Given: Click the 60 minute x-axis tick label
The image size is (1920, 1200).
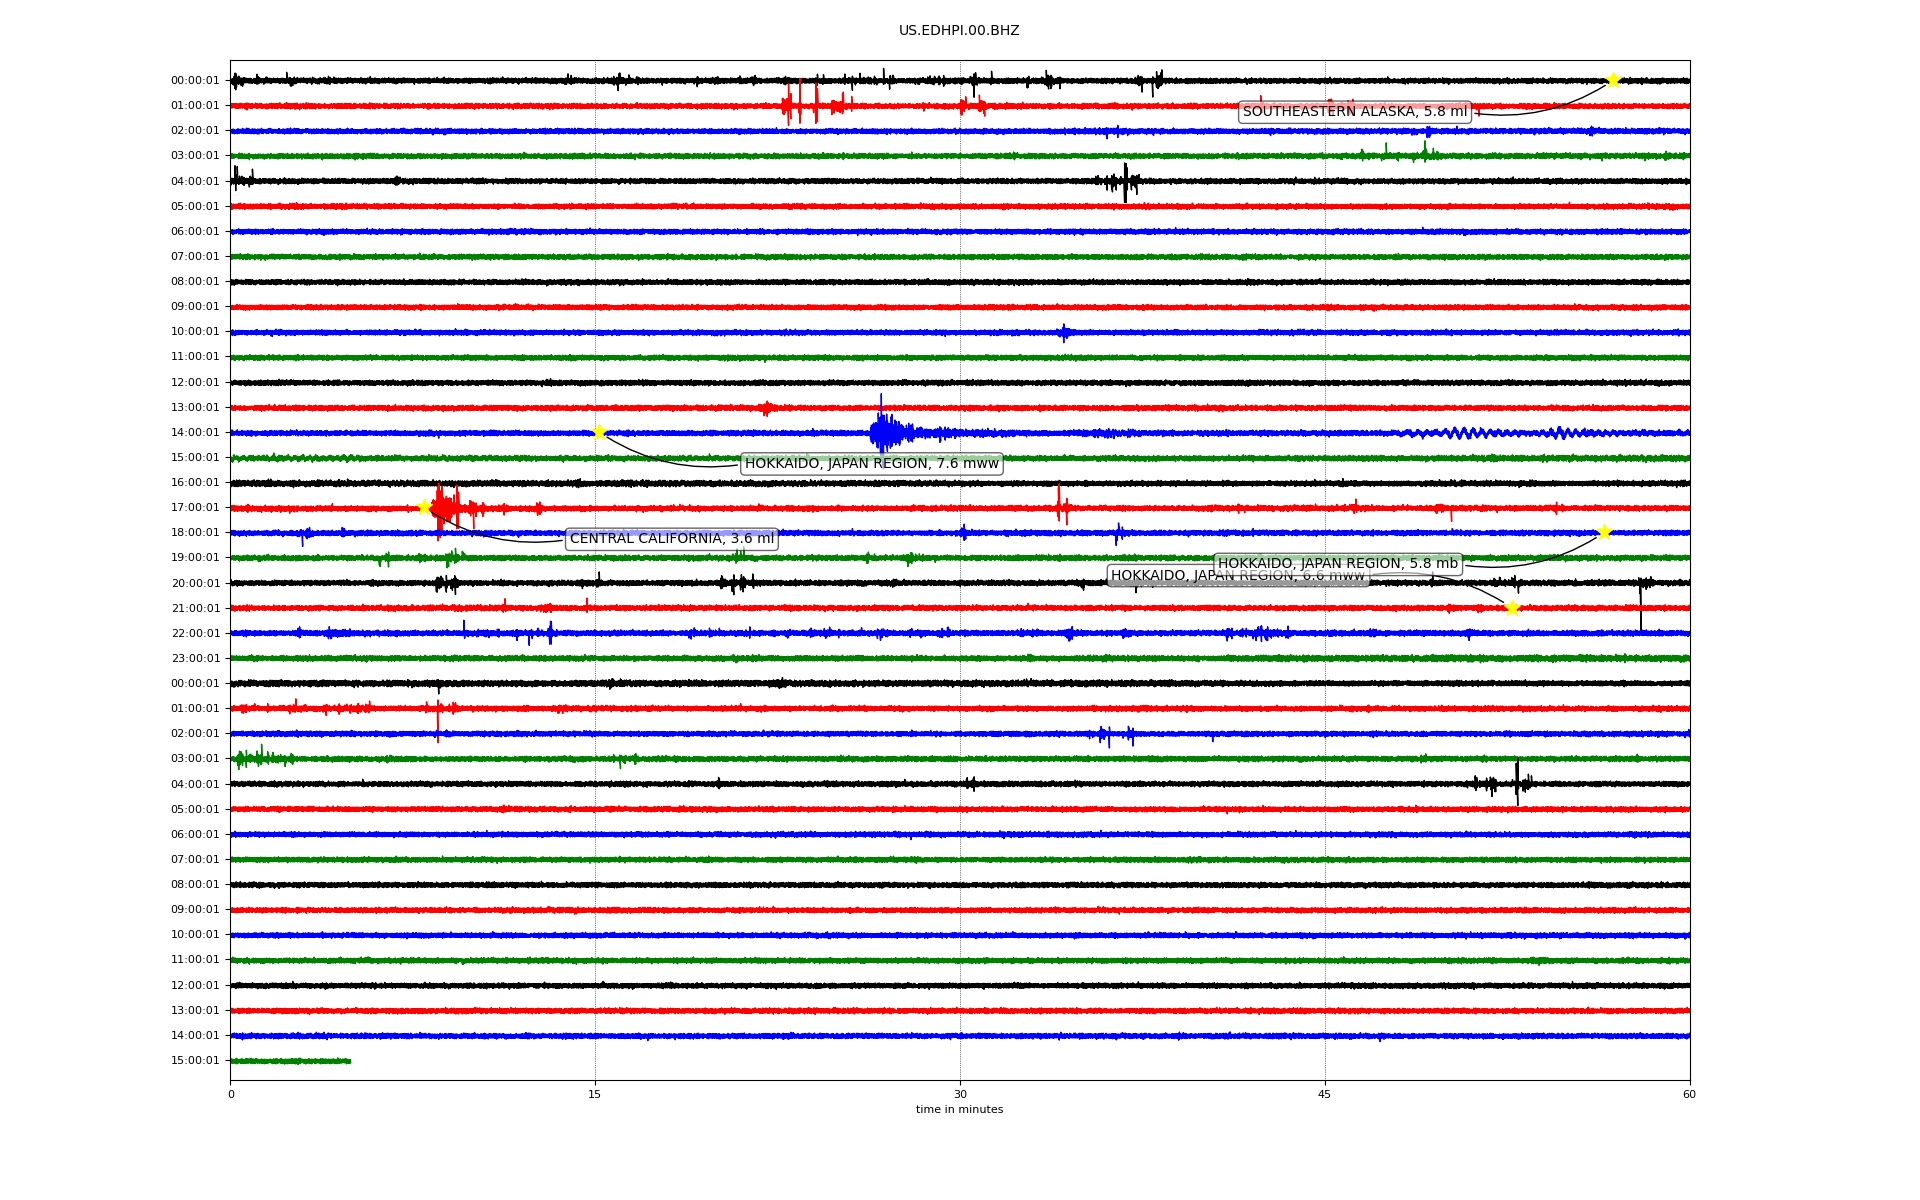Looking at the screenshot, I should pos(1689,1094).
